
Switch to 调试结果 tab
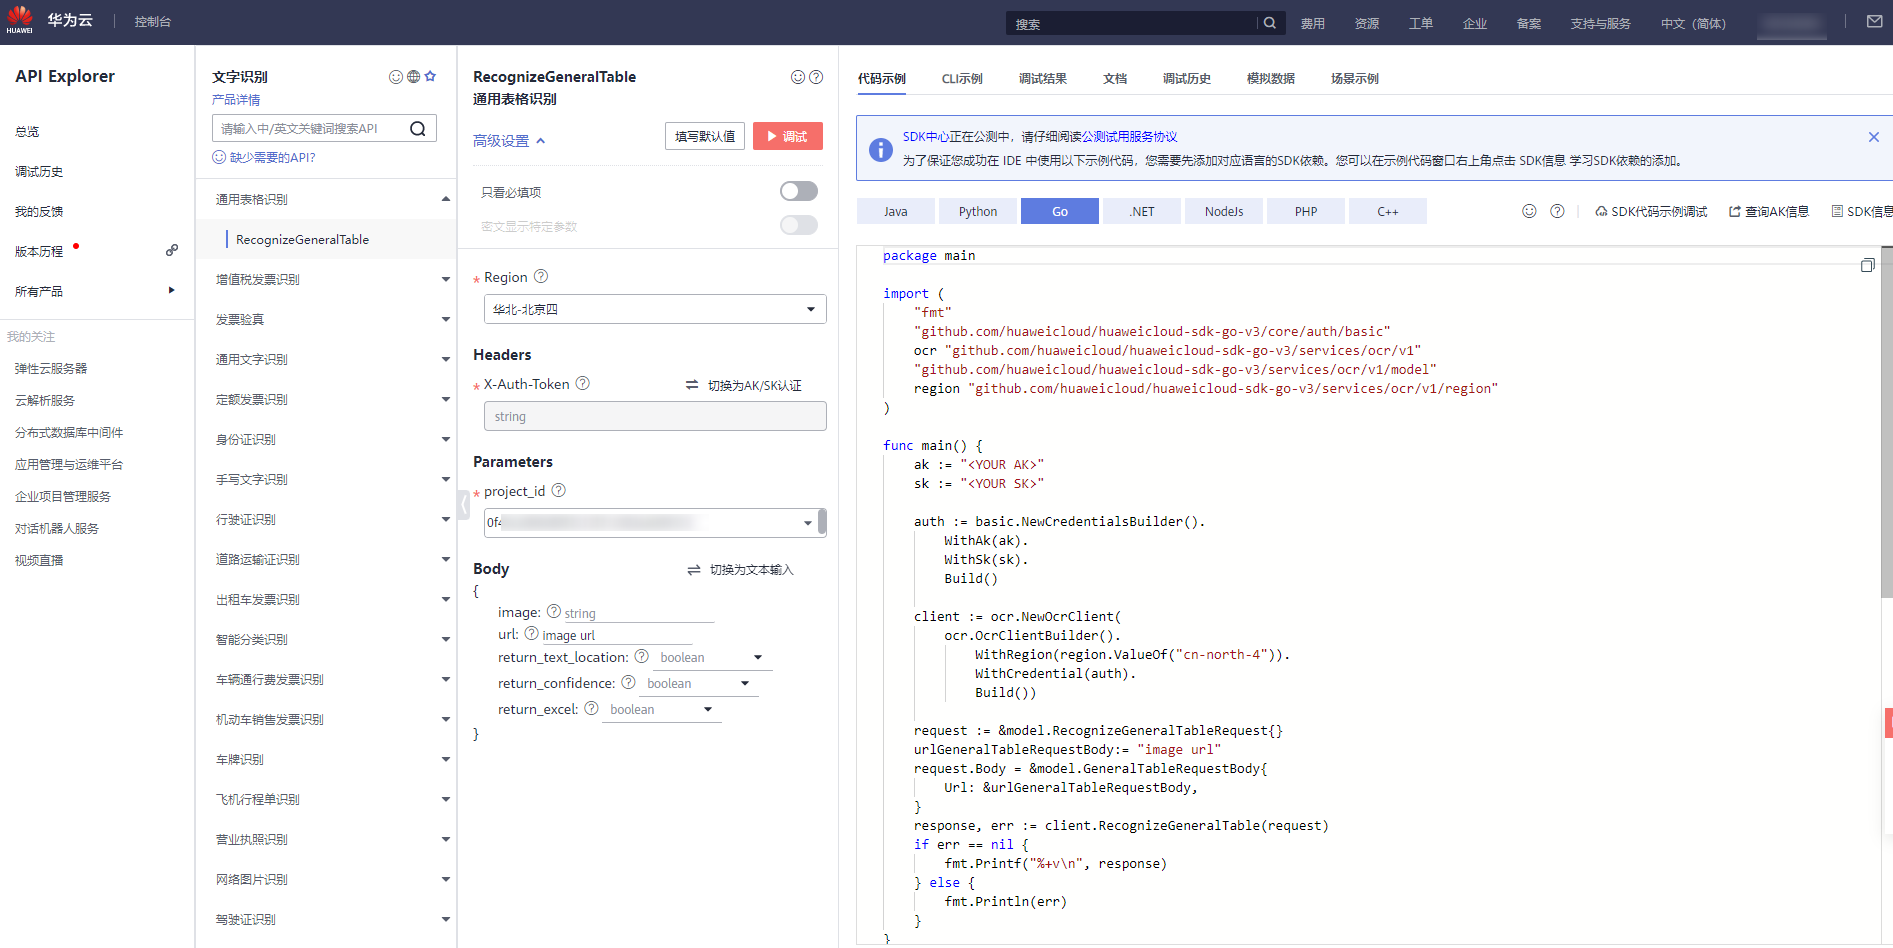(x=1043, y=78)
